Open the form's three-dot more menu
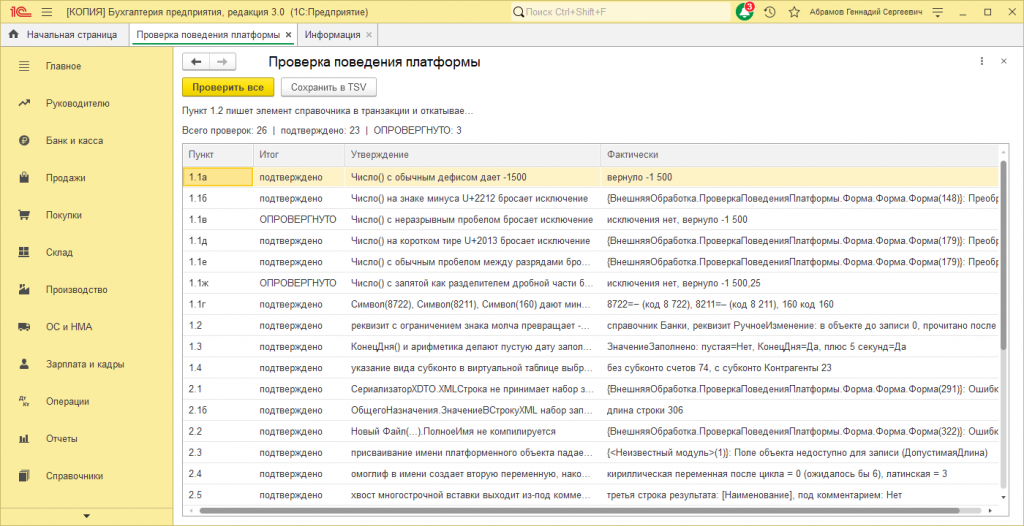The image size is (1024, 526). (x=981, y=61)
